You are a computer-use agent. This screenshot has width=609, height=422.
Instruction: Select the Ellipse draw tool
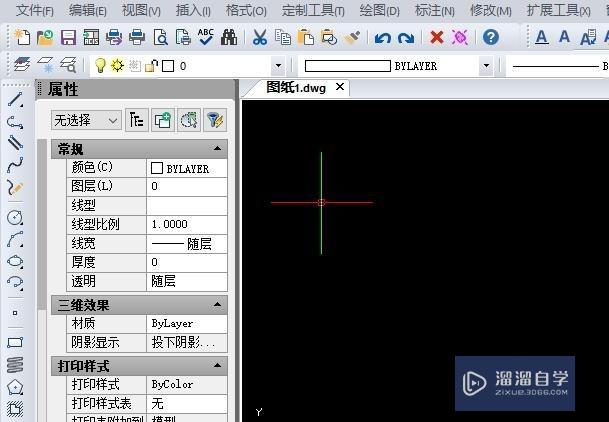click(15, 261)
